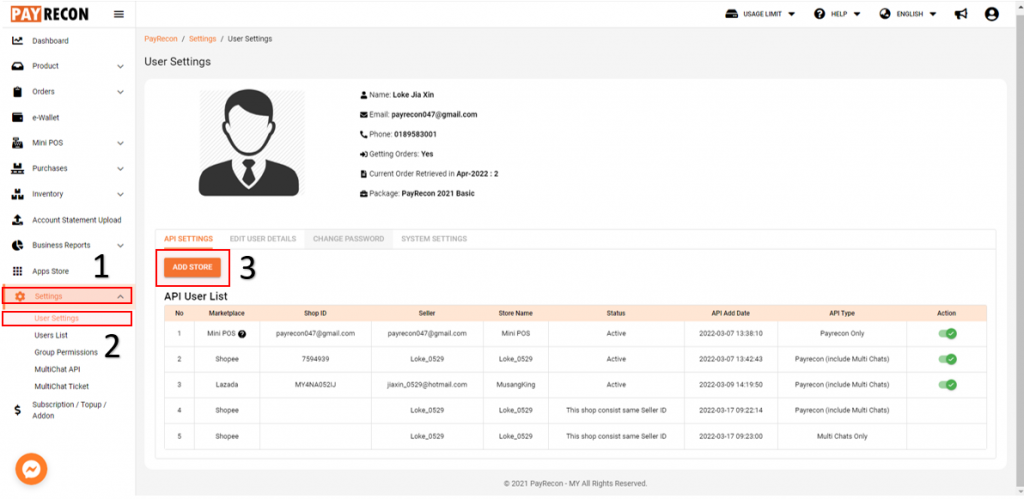The image size is (1024, 499).
Task: Click the PayRecon breadcrumb link
Action: pyautogui.click(x=161, y=39)
